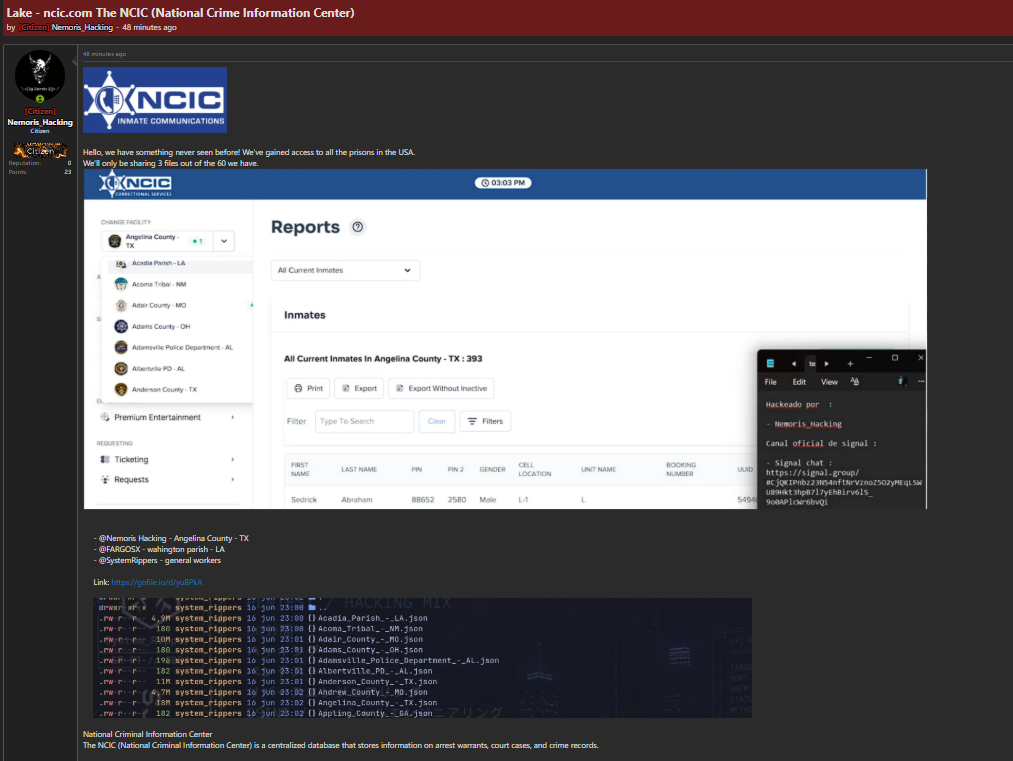Select the Sedrick first name cell
1013x761 pixels.
[x=304, y=500]
